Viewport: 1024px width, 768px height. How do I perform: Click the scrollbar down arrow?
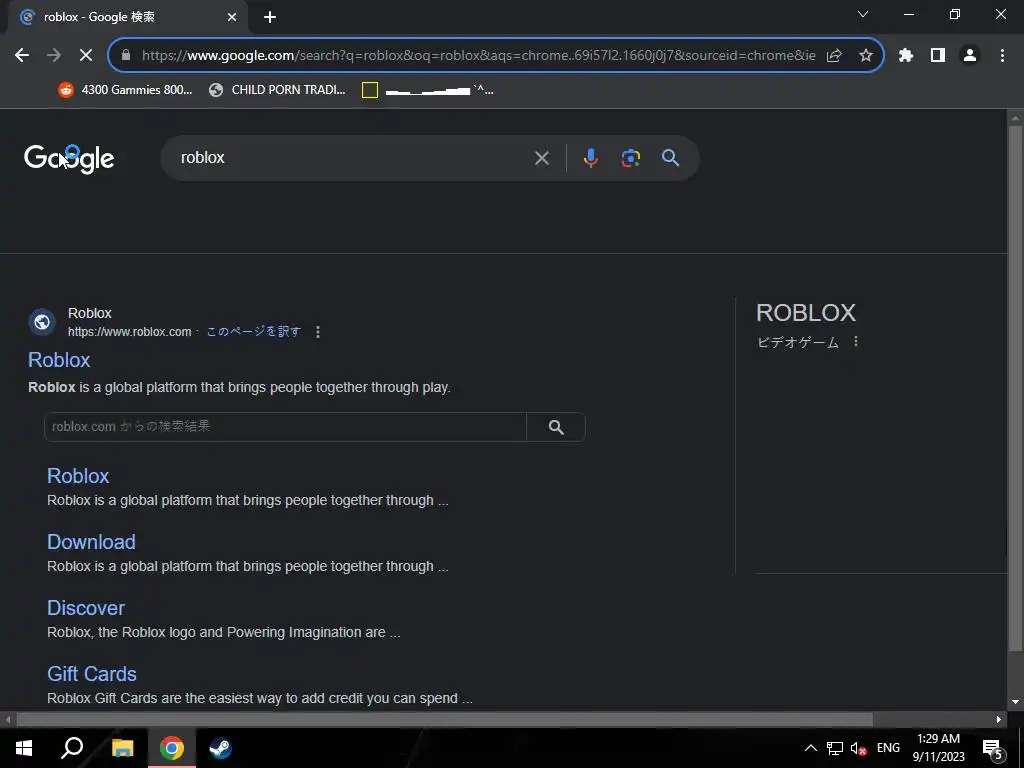pos(1015,702)
